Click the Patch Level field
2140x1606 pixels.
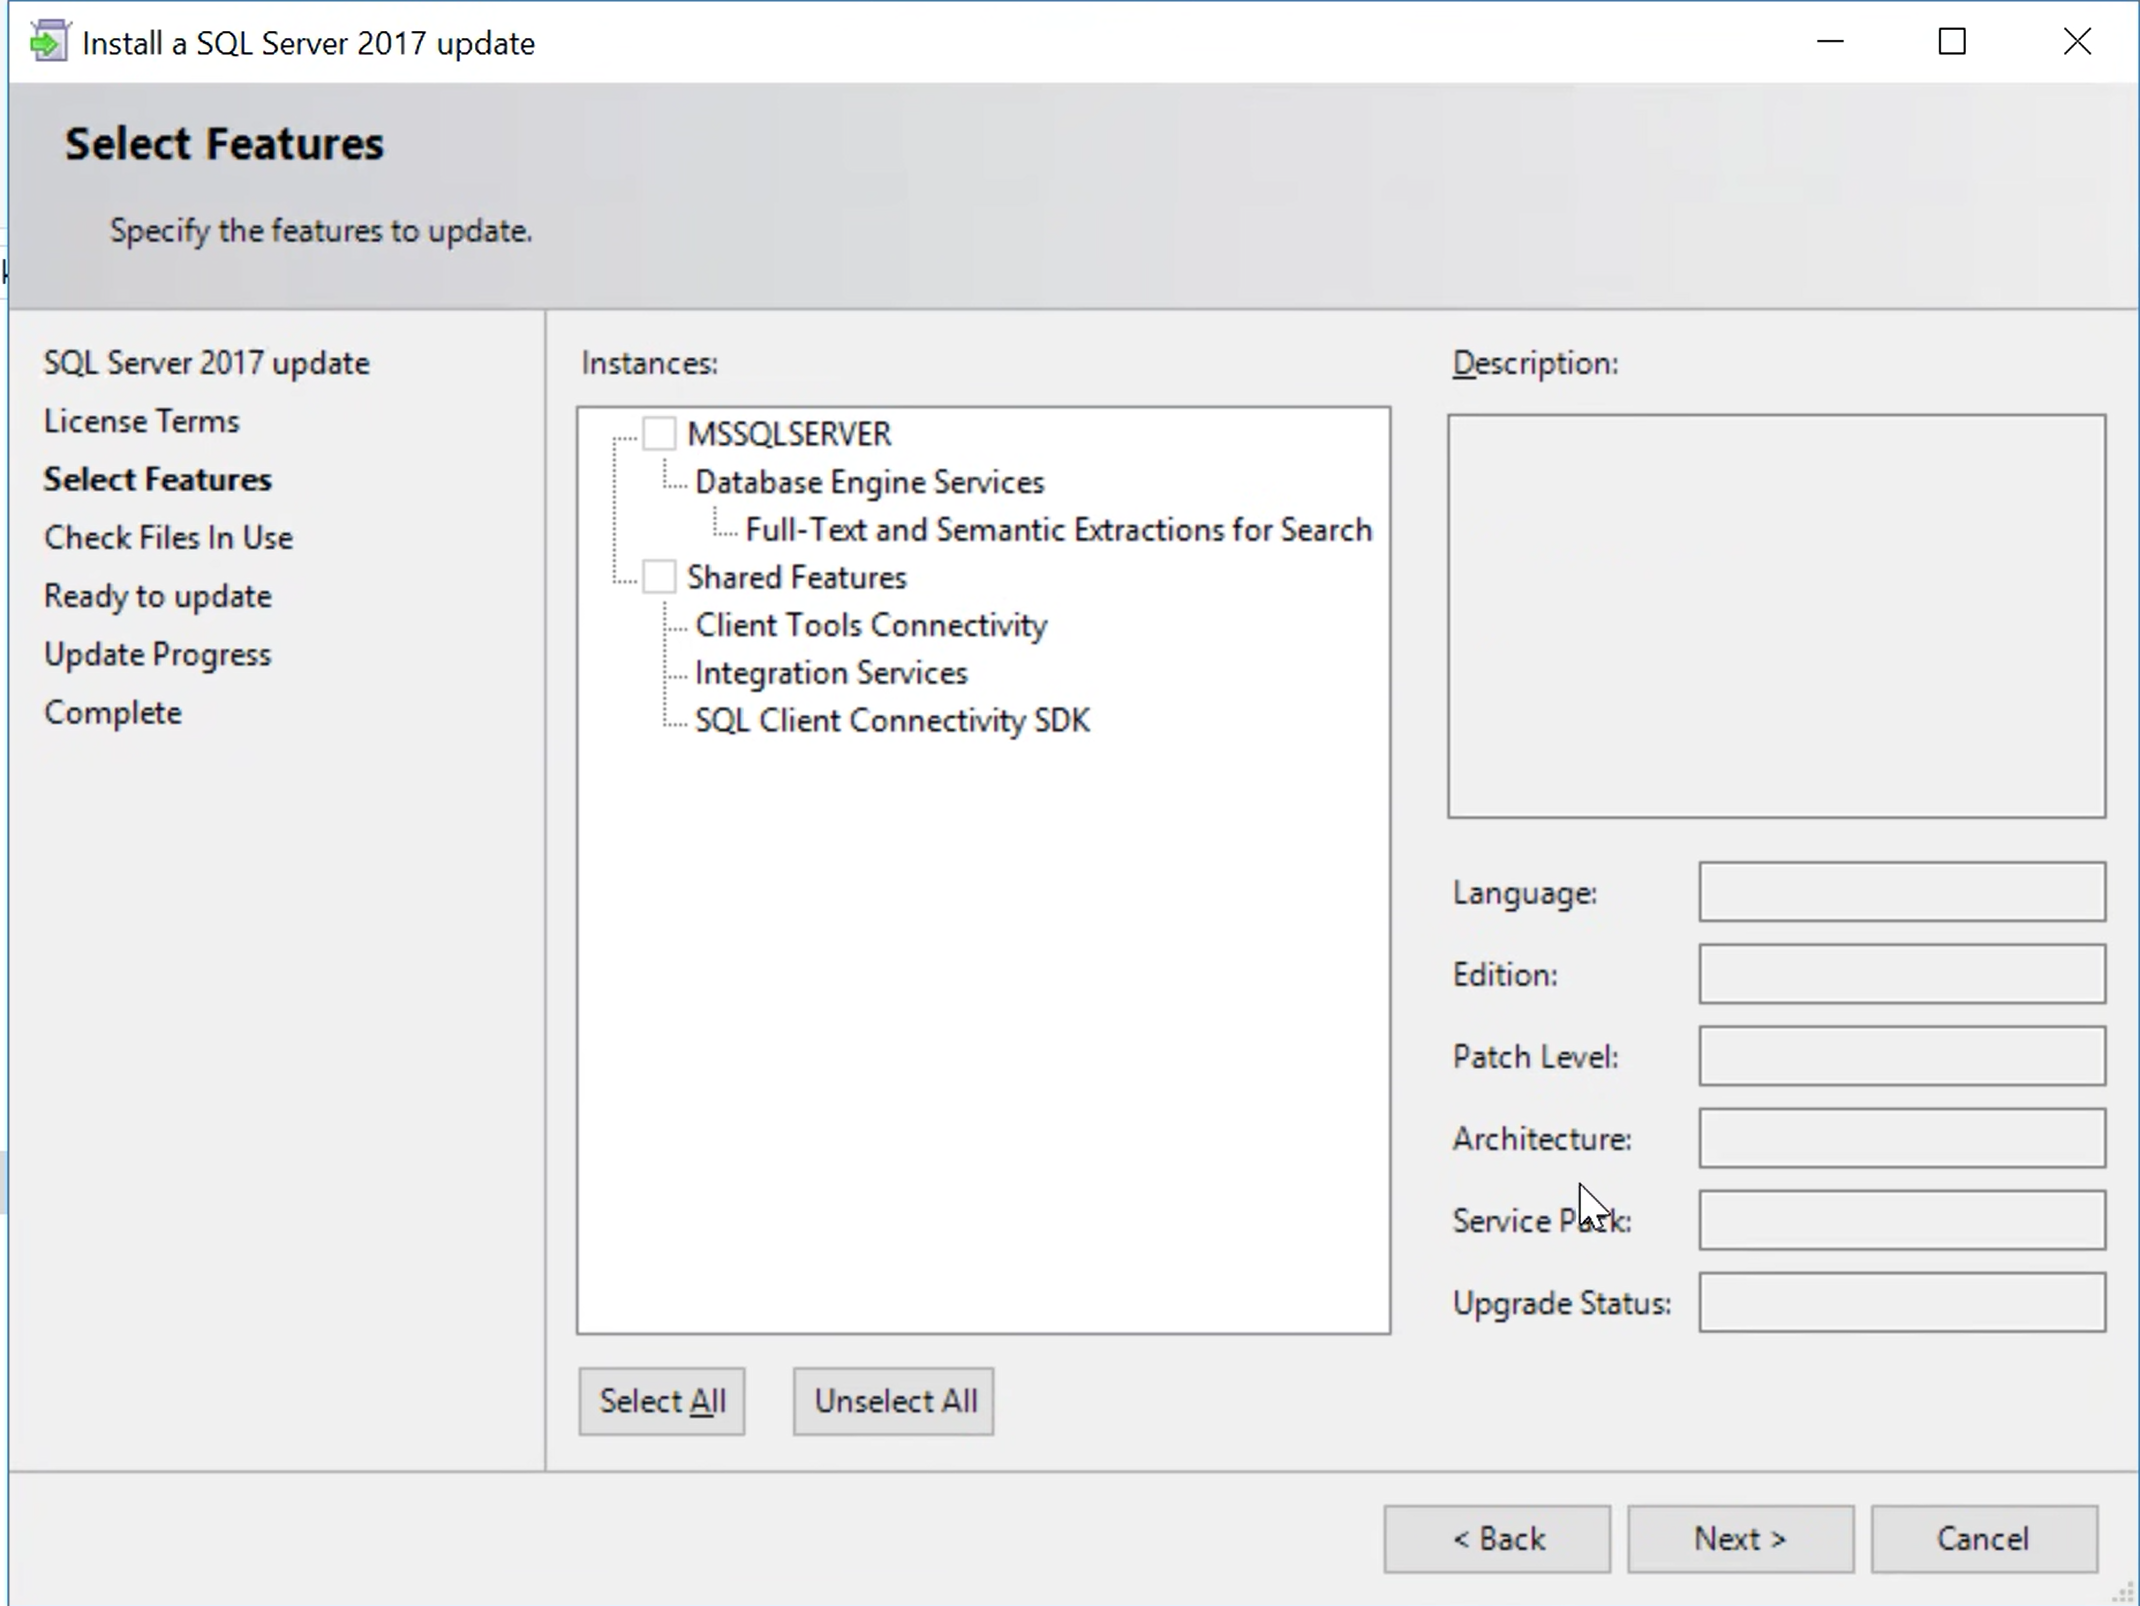pos(1898,1056)
